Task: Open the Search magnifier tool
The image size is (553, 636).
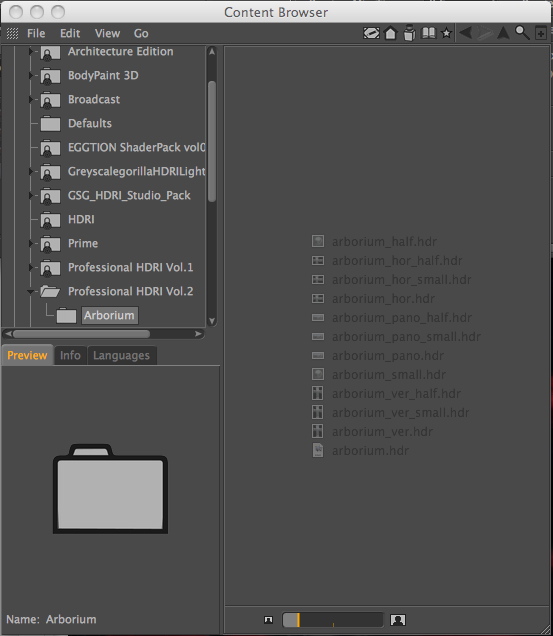Action: (522, 33)
